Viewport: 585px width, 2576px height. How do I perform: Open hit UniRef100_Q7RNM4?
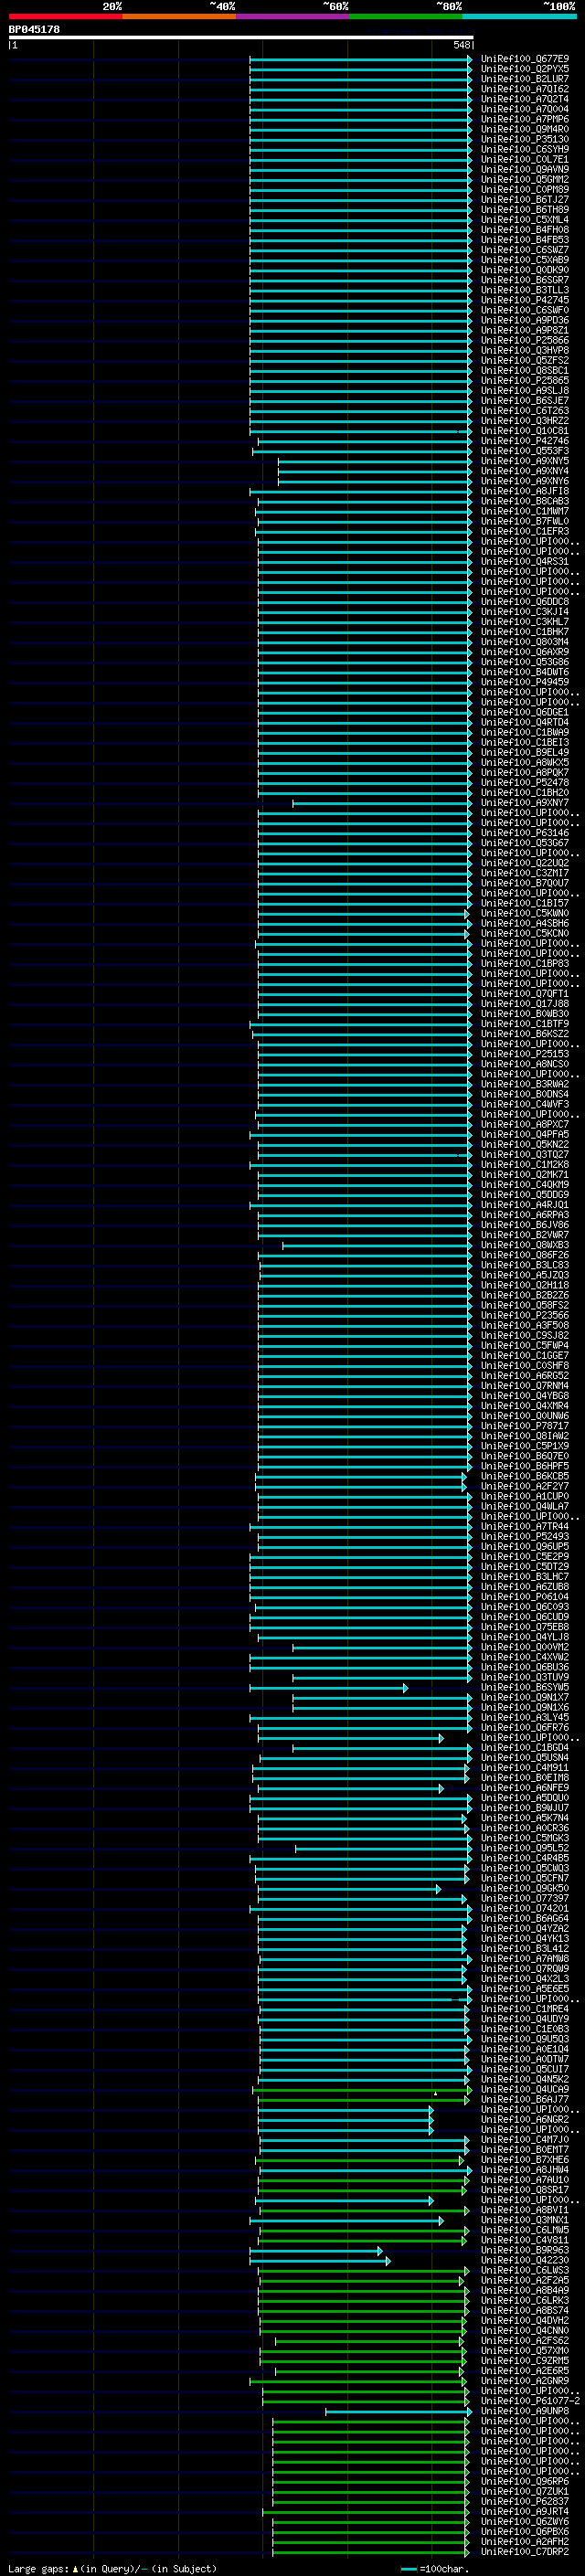524,1386
